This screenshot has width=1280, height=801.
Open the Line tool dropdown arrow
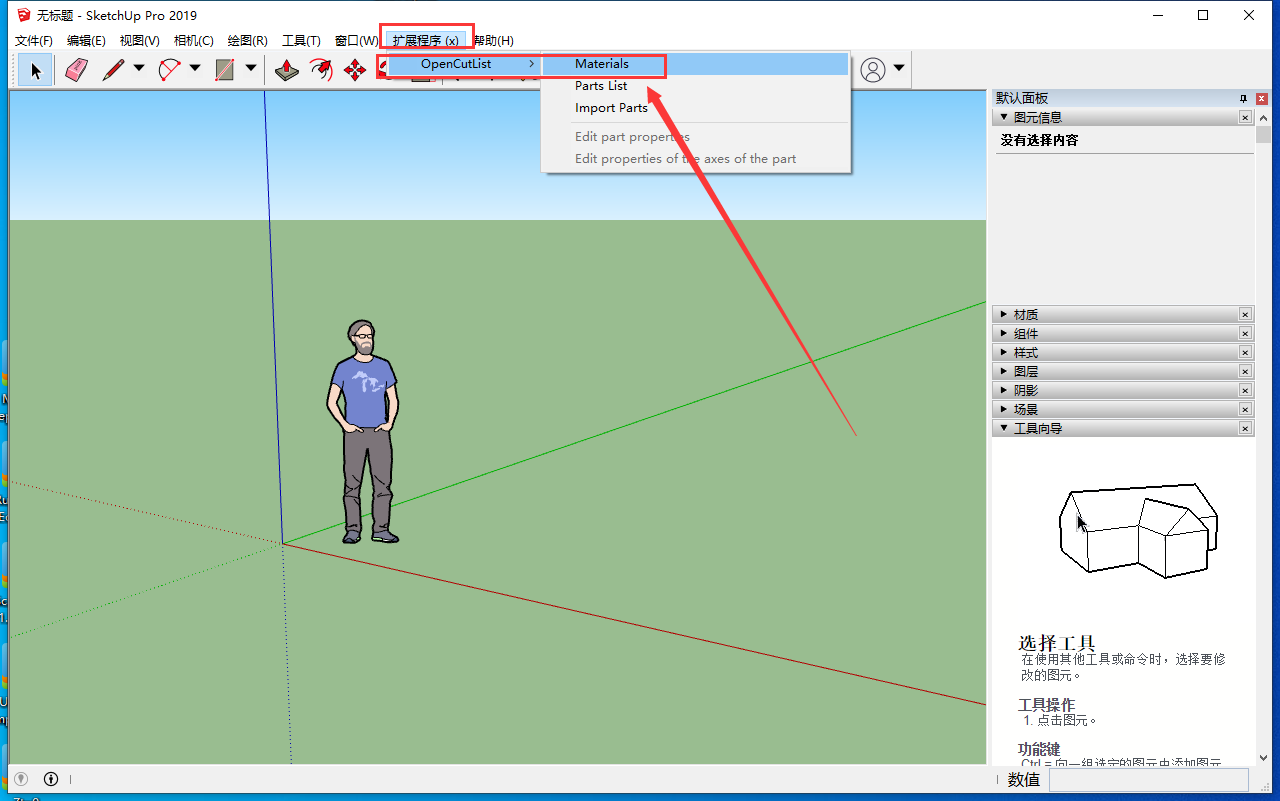click(139, 69)
